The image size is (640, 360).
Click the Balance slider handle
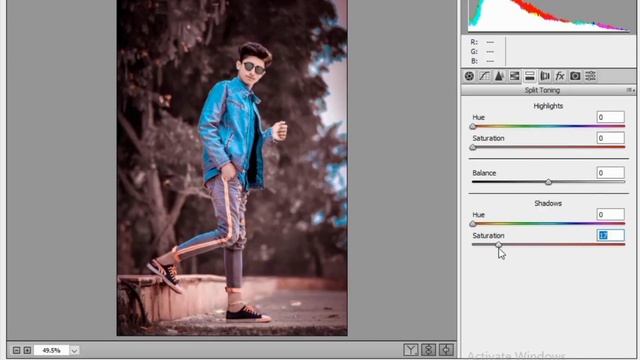[549, 182]
